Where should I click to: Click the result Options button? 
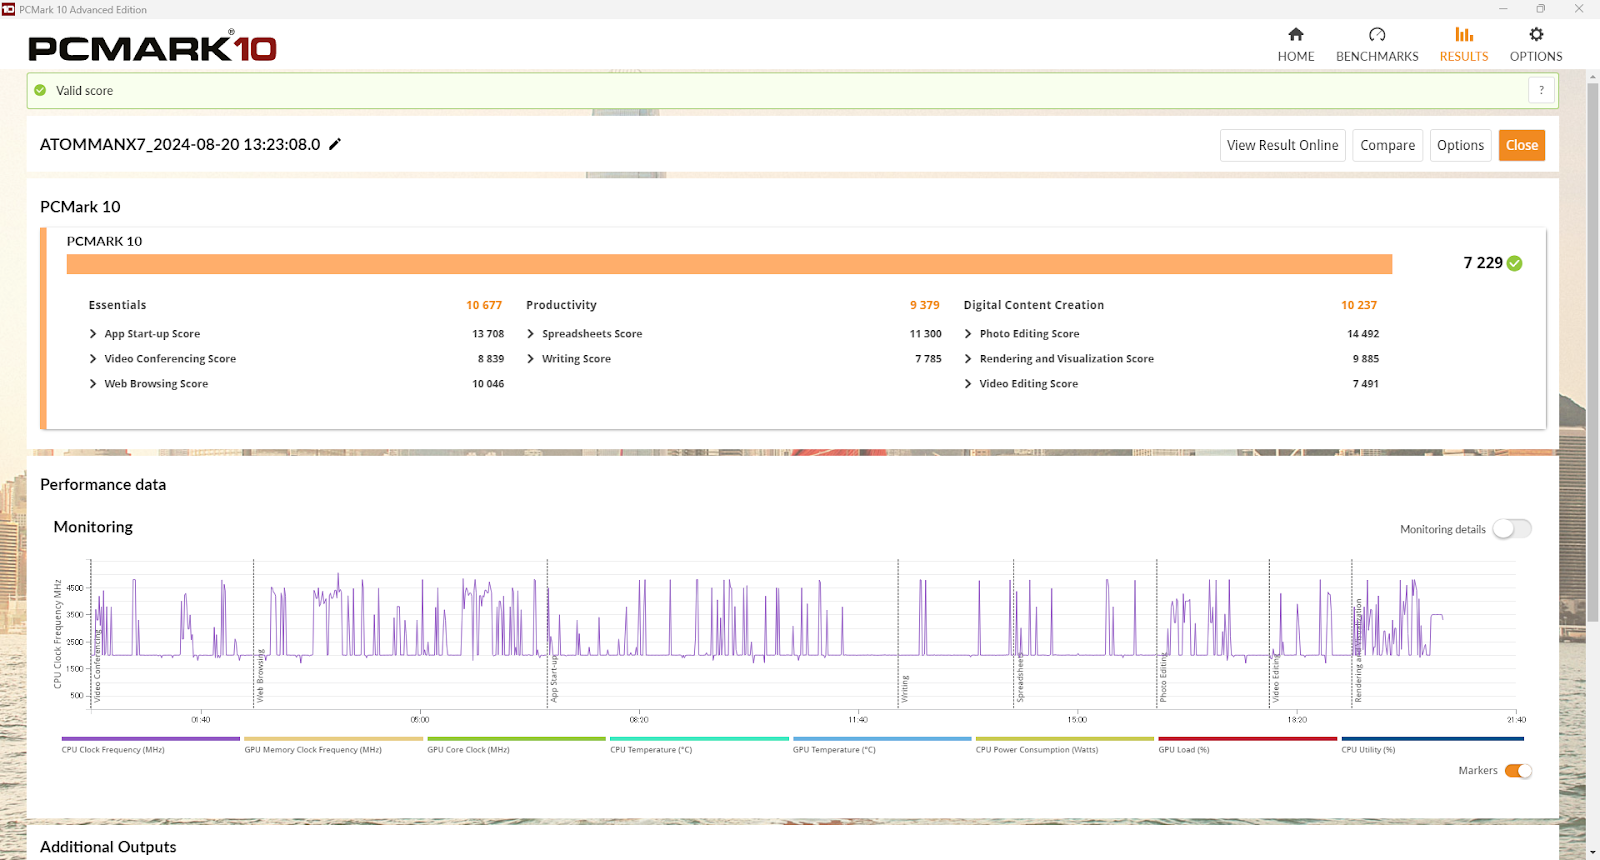(1461, 145)
